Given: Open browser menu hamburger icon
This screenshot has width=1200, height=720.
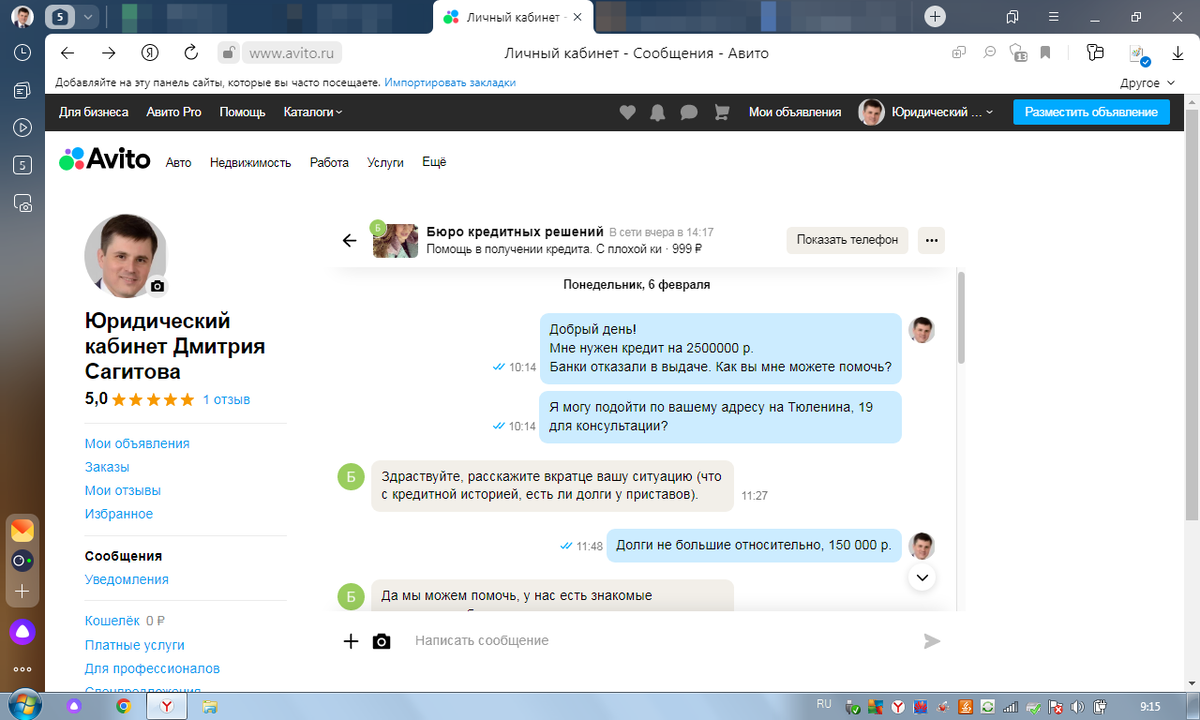Looking at the screenshot, I should (x=1054, y=16).
